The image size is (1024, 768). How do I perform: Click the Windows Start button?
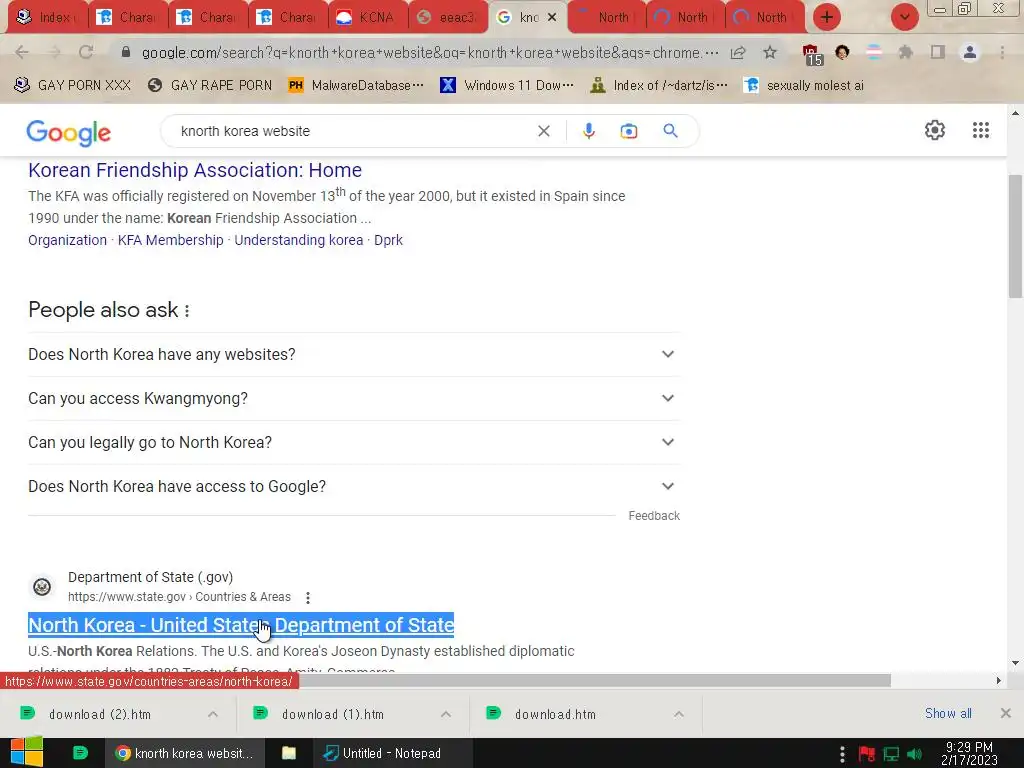(x=27, y=752)
